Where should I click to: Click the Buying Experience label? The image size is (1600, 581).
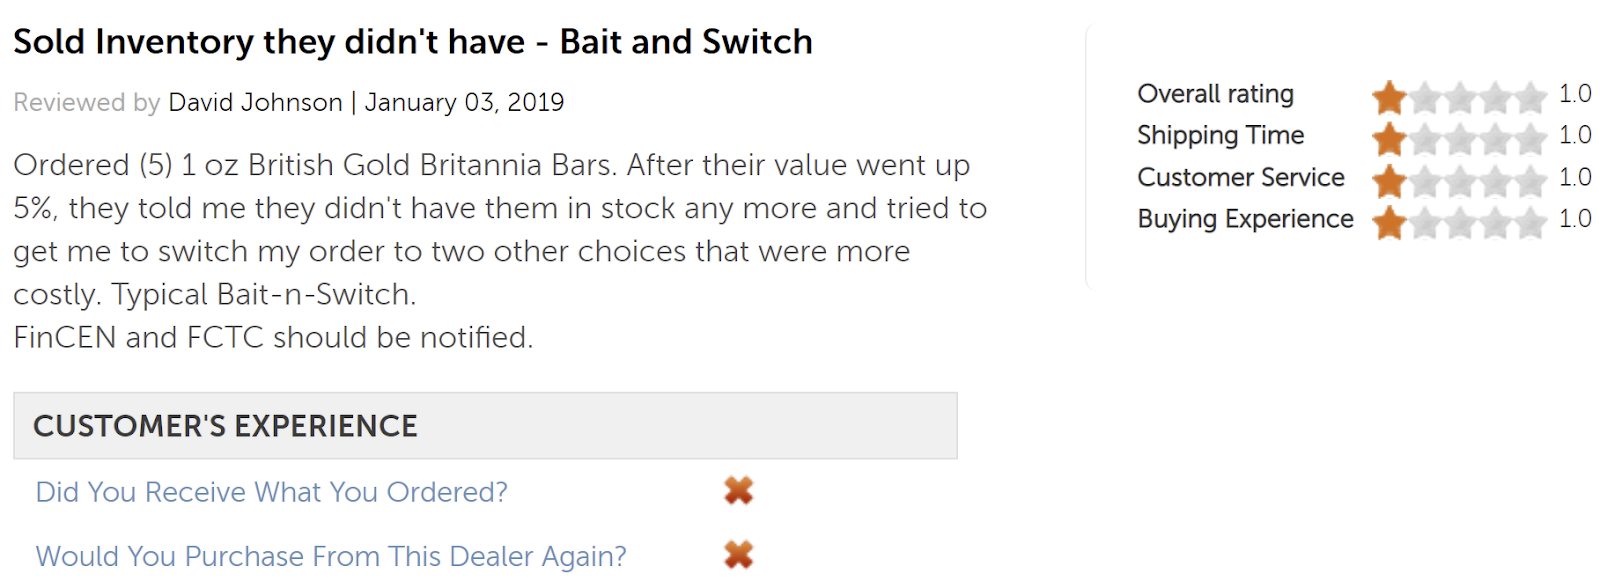1245,219
